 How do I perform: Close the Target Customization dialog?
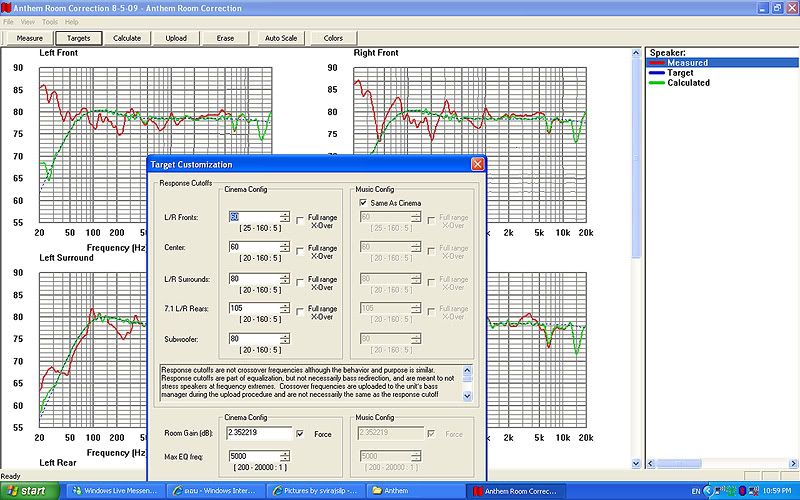pyautogui.click(x=477, y=164)
